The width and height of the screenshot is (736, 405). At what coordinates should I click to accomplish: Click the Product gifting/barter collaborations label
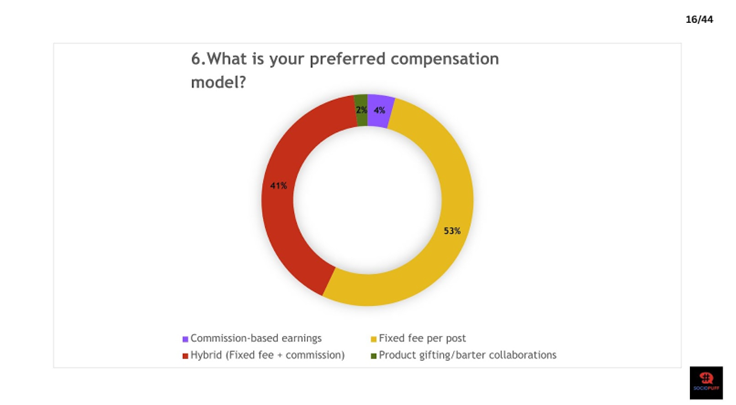click(x=468, y=355)
